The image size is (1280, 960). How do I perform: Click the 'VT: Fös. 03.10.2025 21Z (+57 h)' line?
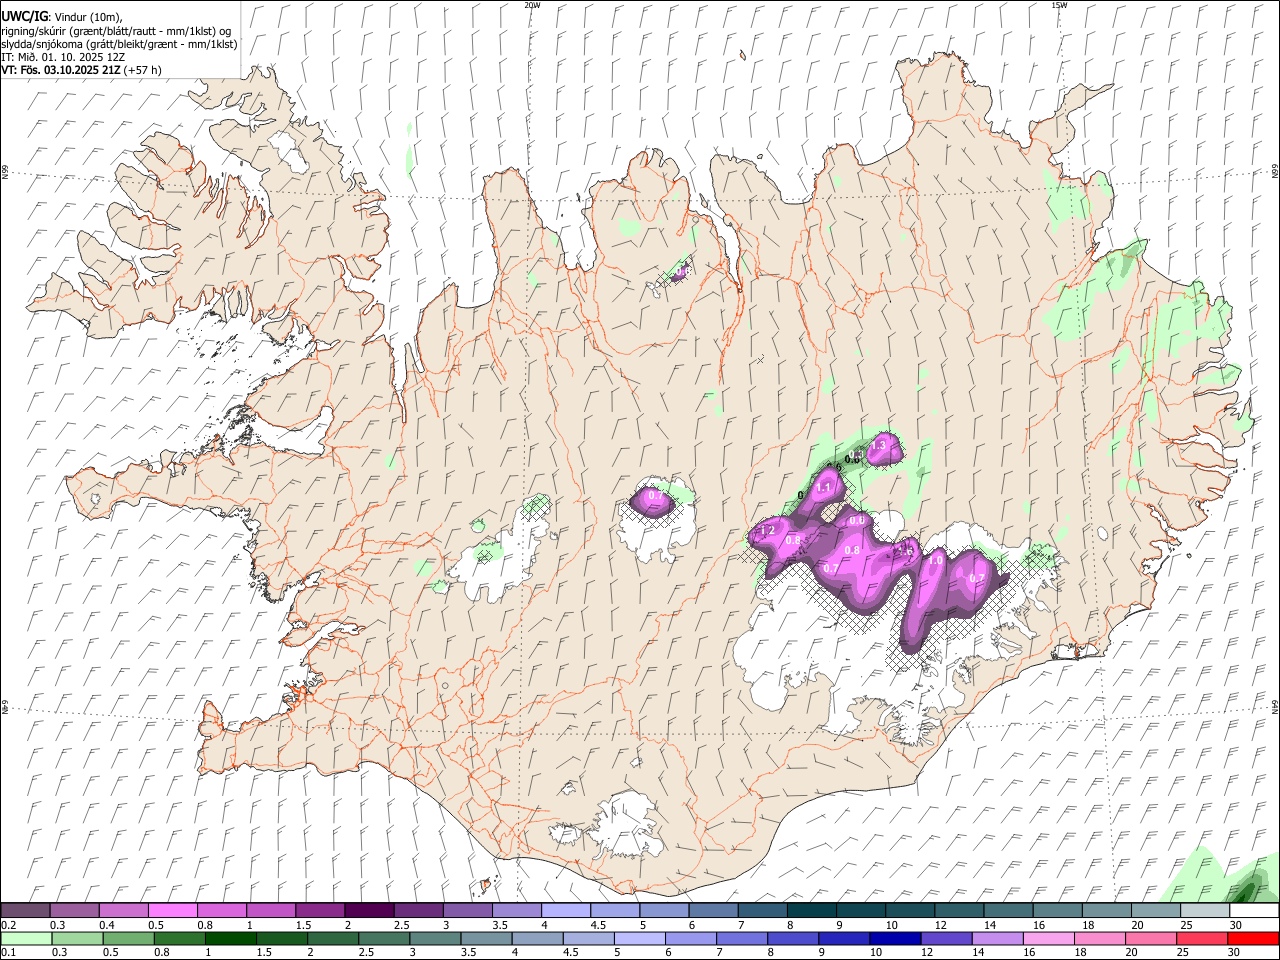(82, 70)
